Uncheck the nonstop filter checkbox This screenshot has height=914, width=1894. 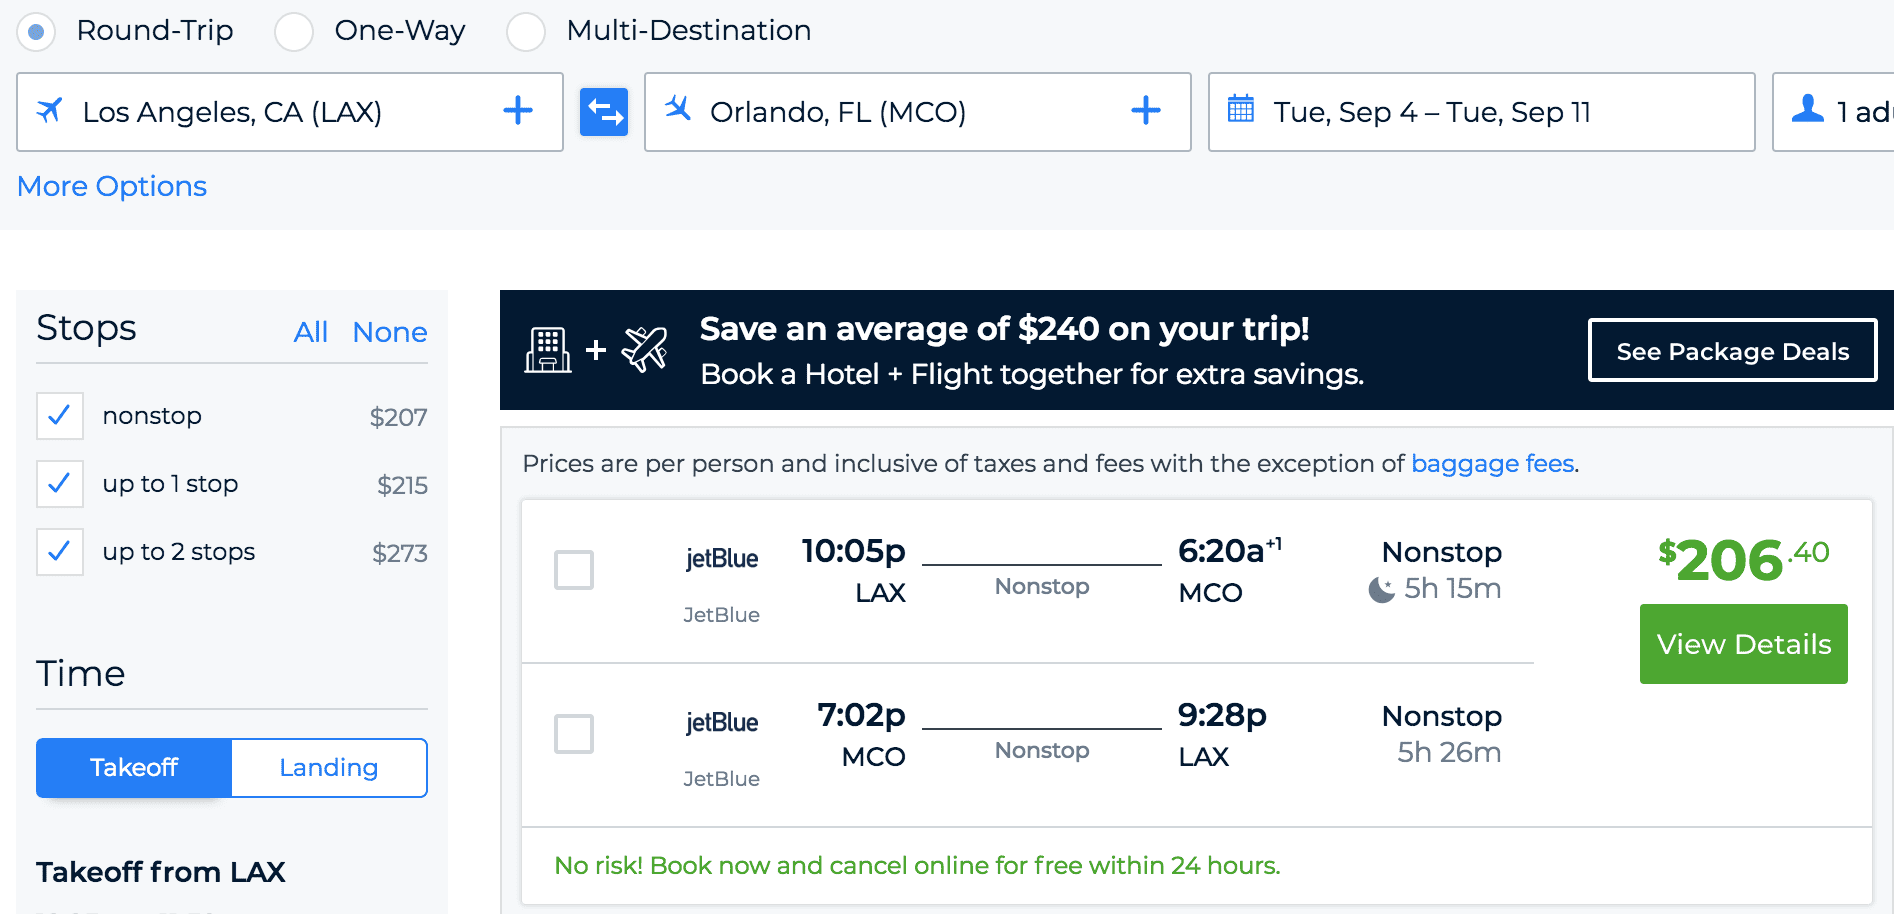tap(60, 416)
